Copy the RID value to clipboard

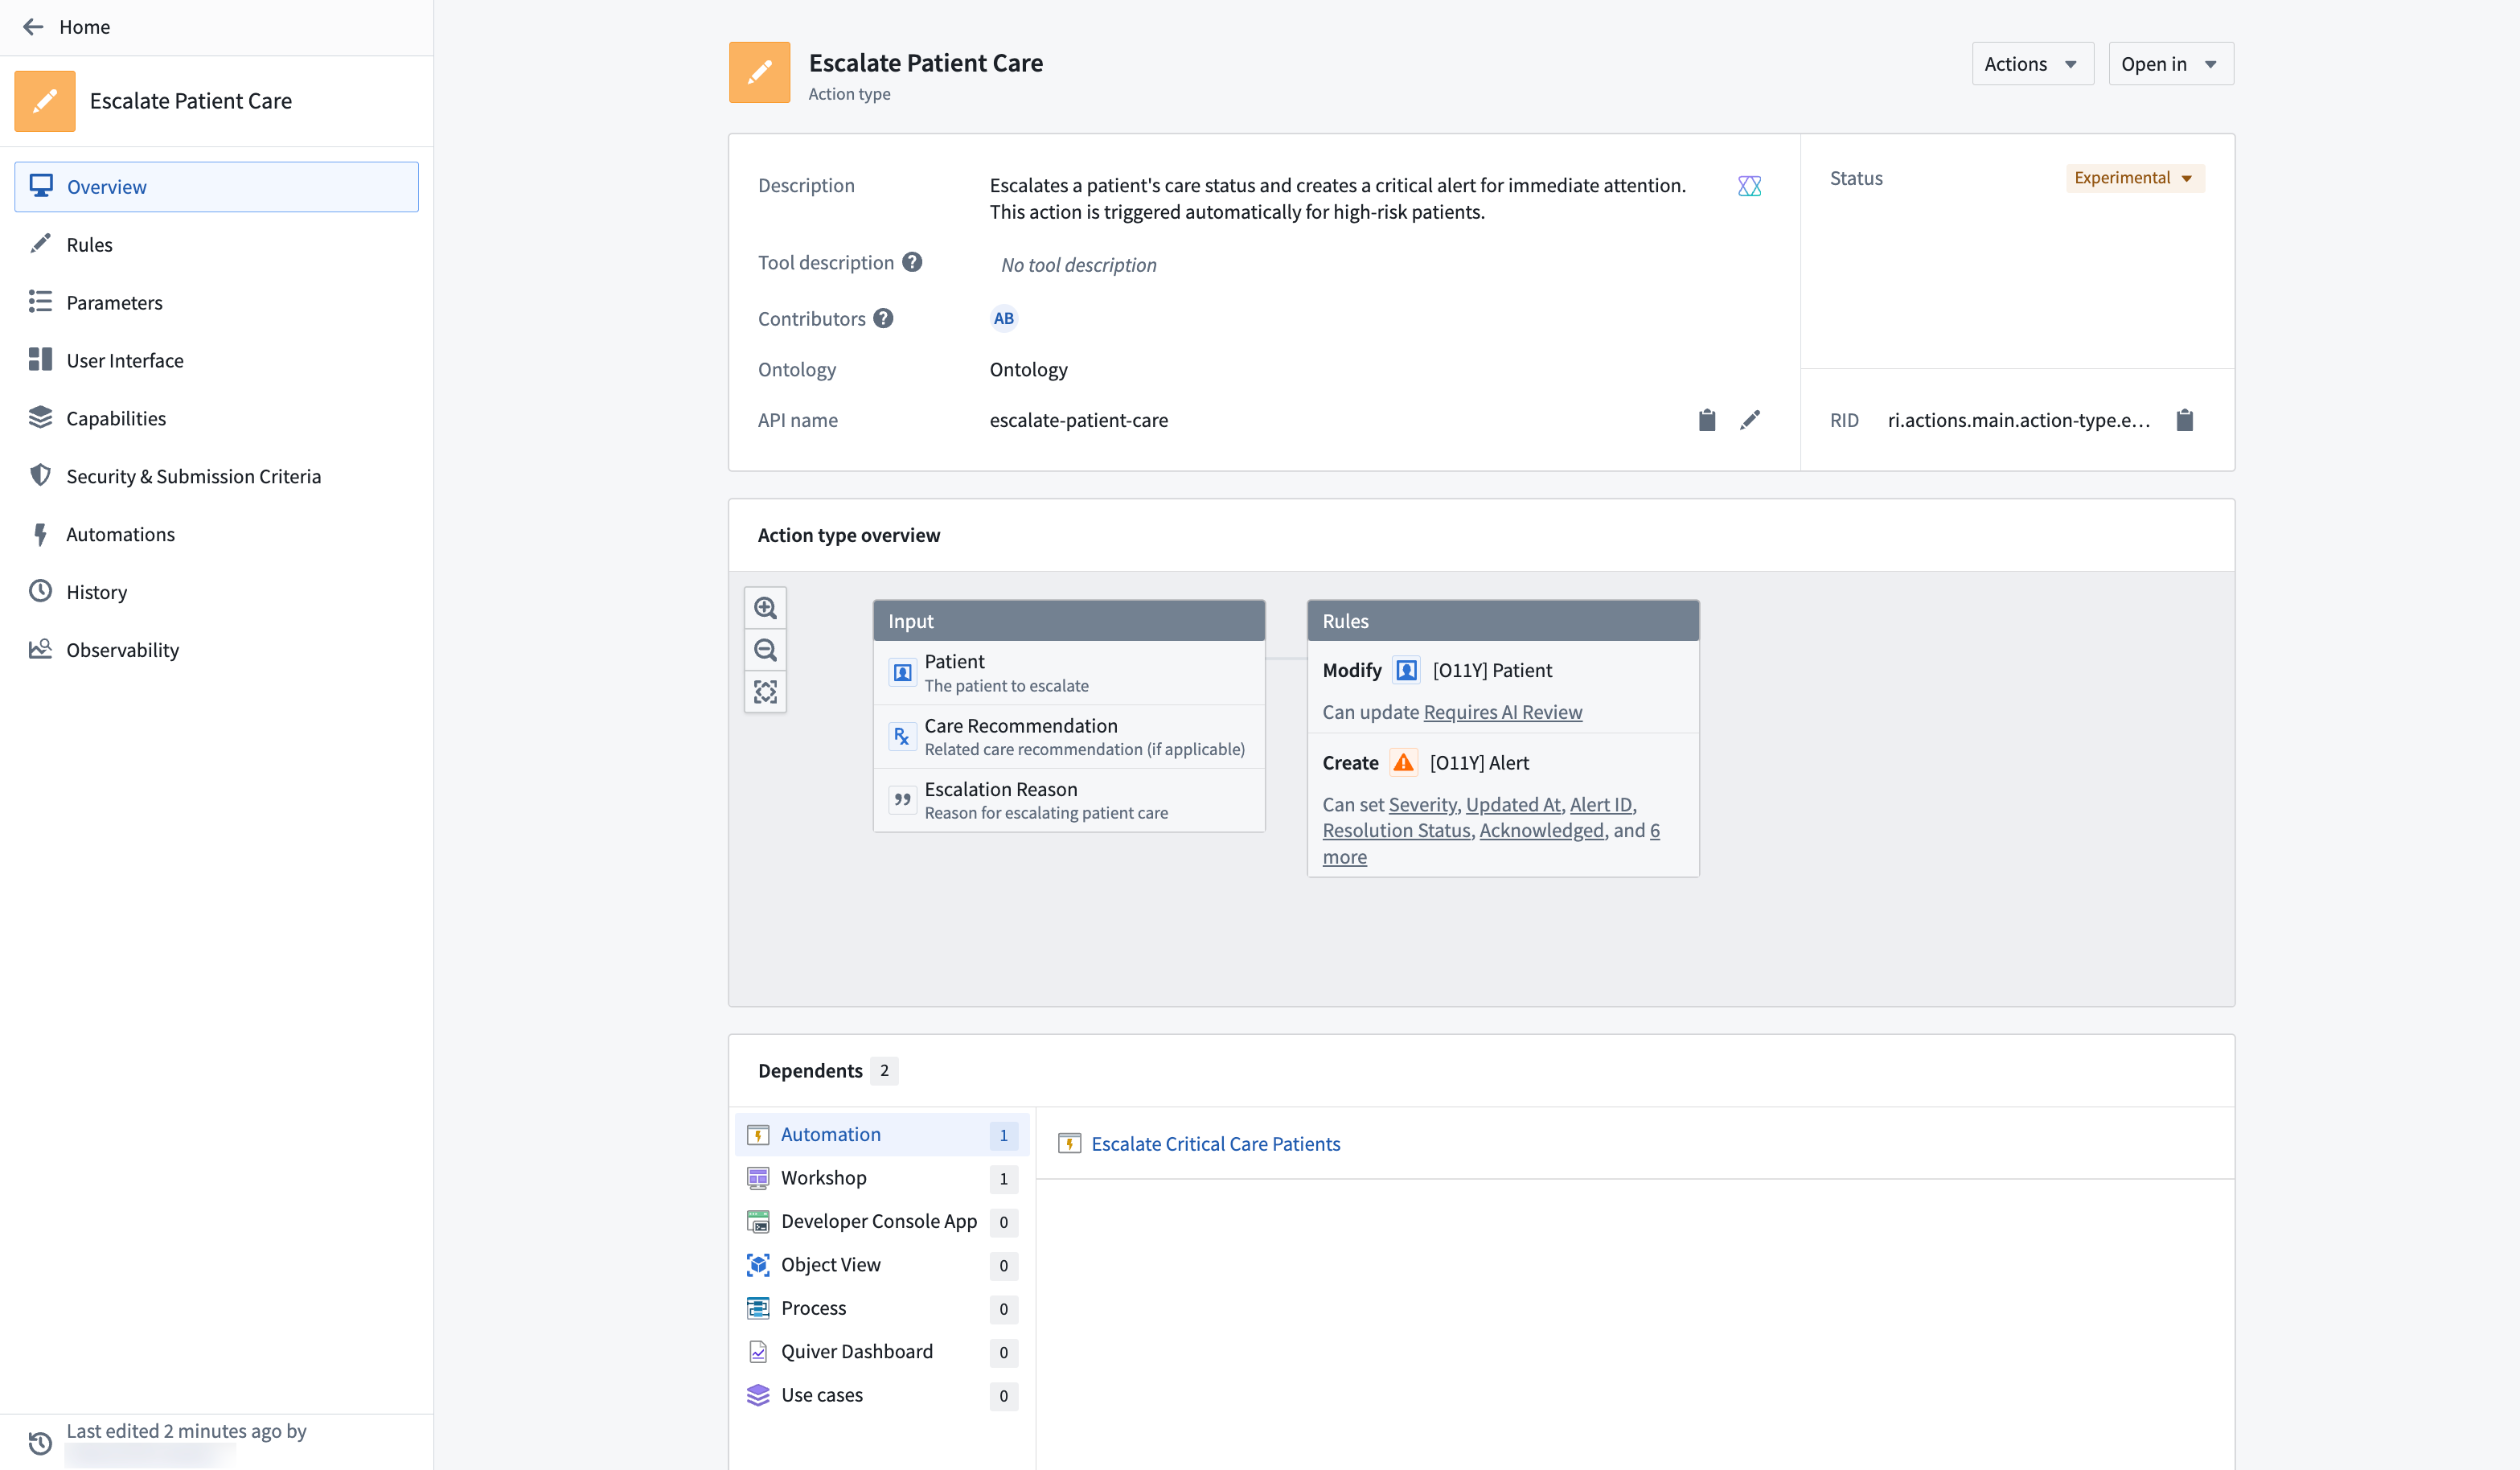pyautogui.click(x=2185, y=420)
